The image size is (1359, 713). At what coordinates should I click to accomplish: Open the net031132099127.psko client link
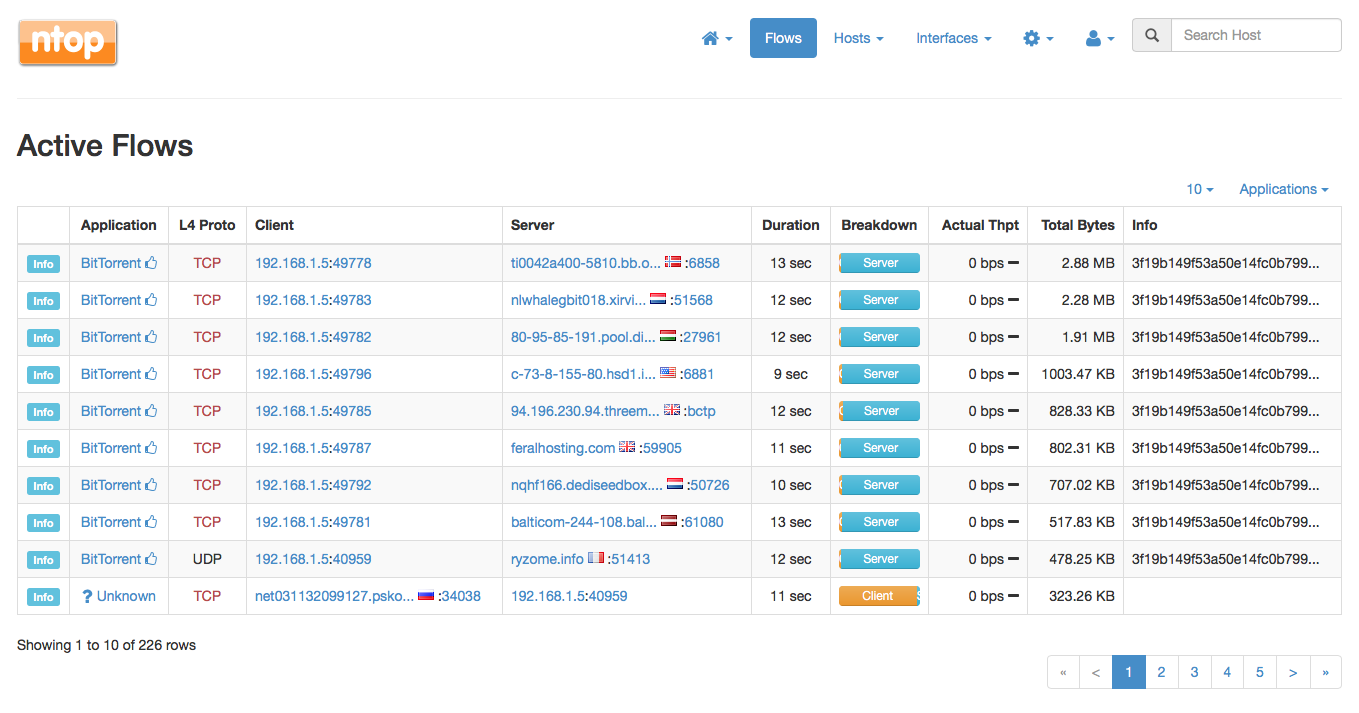coord(334,596)
